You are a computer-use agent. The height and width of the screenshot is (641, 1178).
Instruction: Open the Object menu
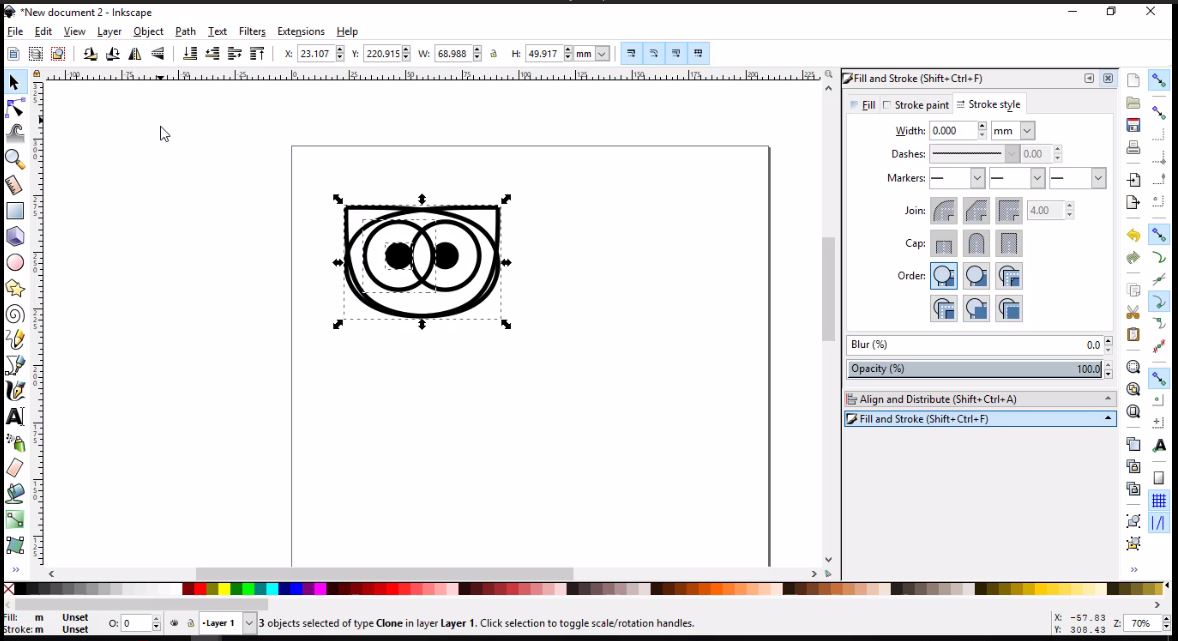pos(148,32)
